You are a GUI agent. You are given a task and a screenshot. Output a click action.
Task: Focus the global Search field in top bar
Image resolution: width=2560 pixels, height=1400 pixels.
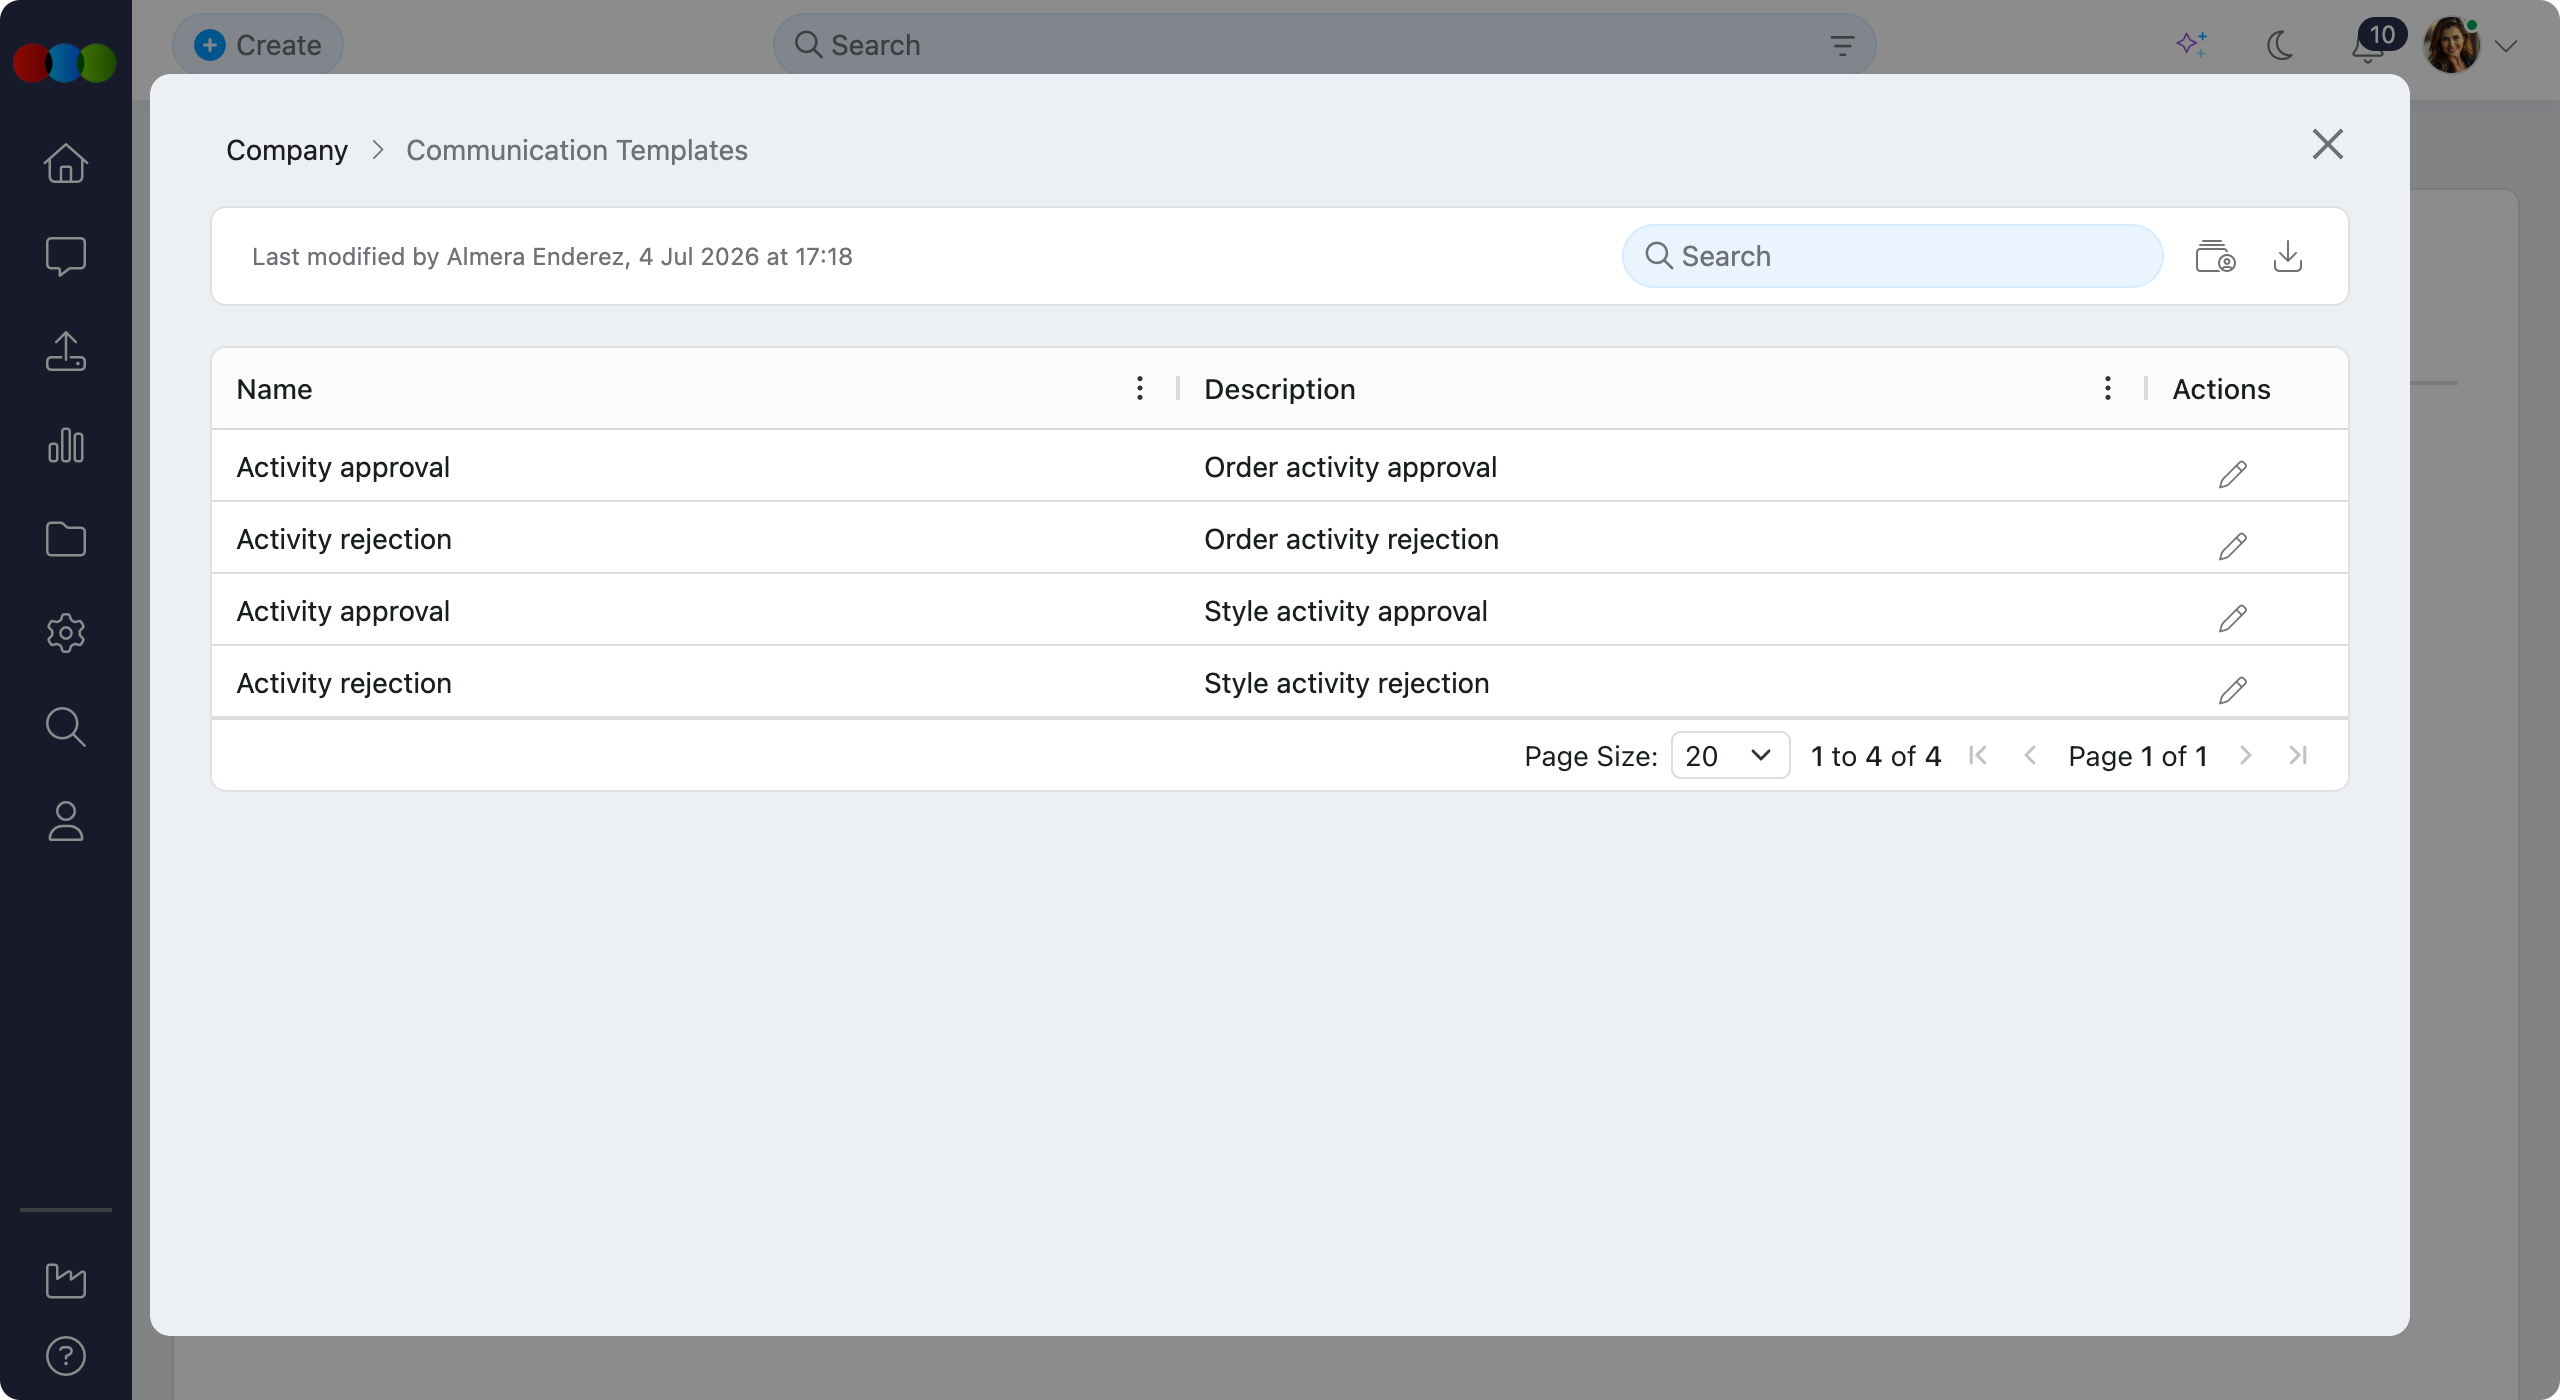1324,45
